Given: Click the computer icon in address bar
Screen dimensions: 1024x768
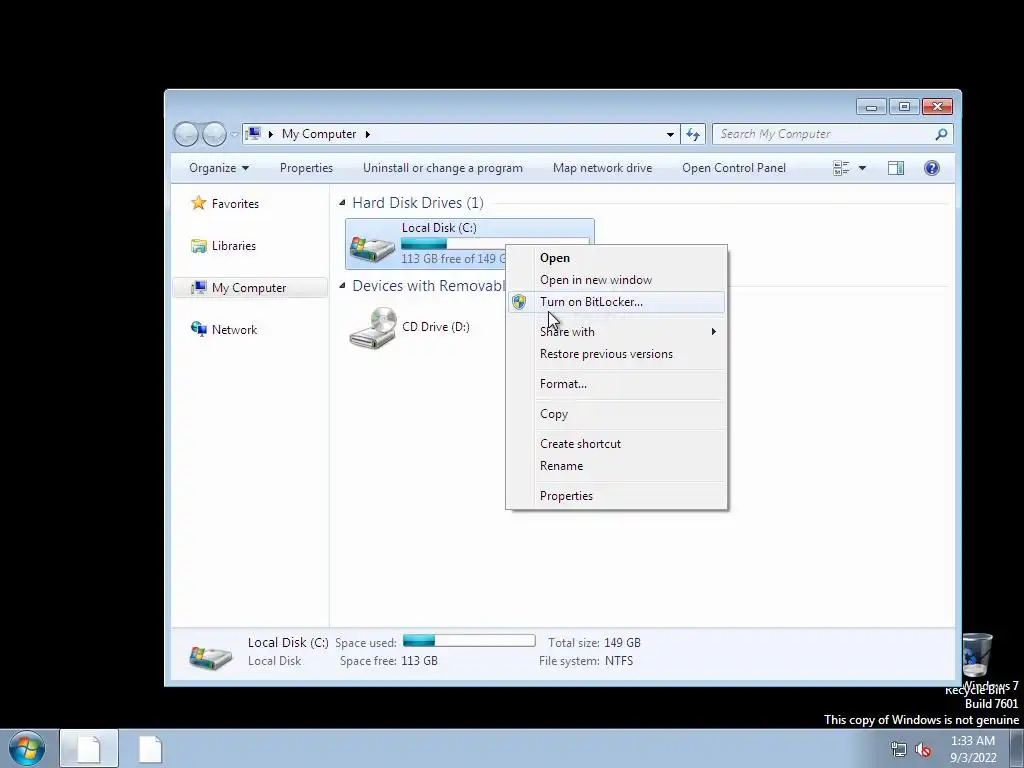Looking at the screenshot, I should (x=253, y=134).
